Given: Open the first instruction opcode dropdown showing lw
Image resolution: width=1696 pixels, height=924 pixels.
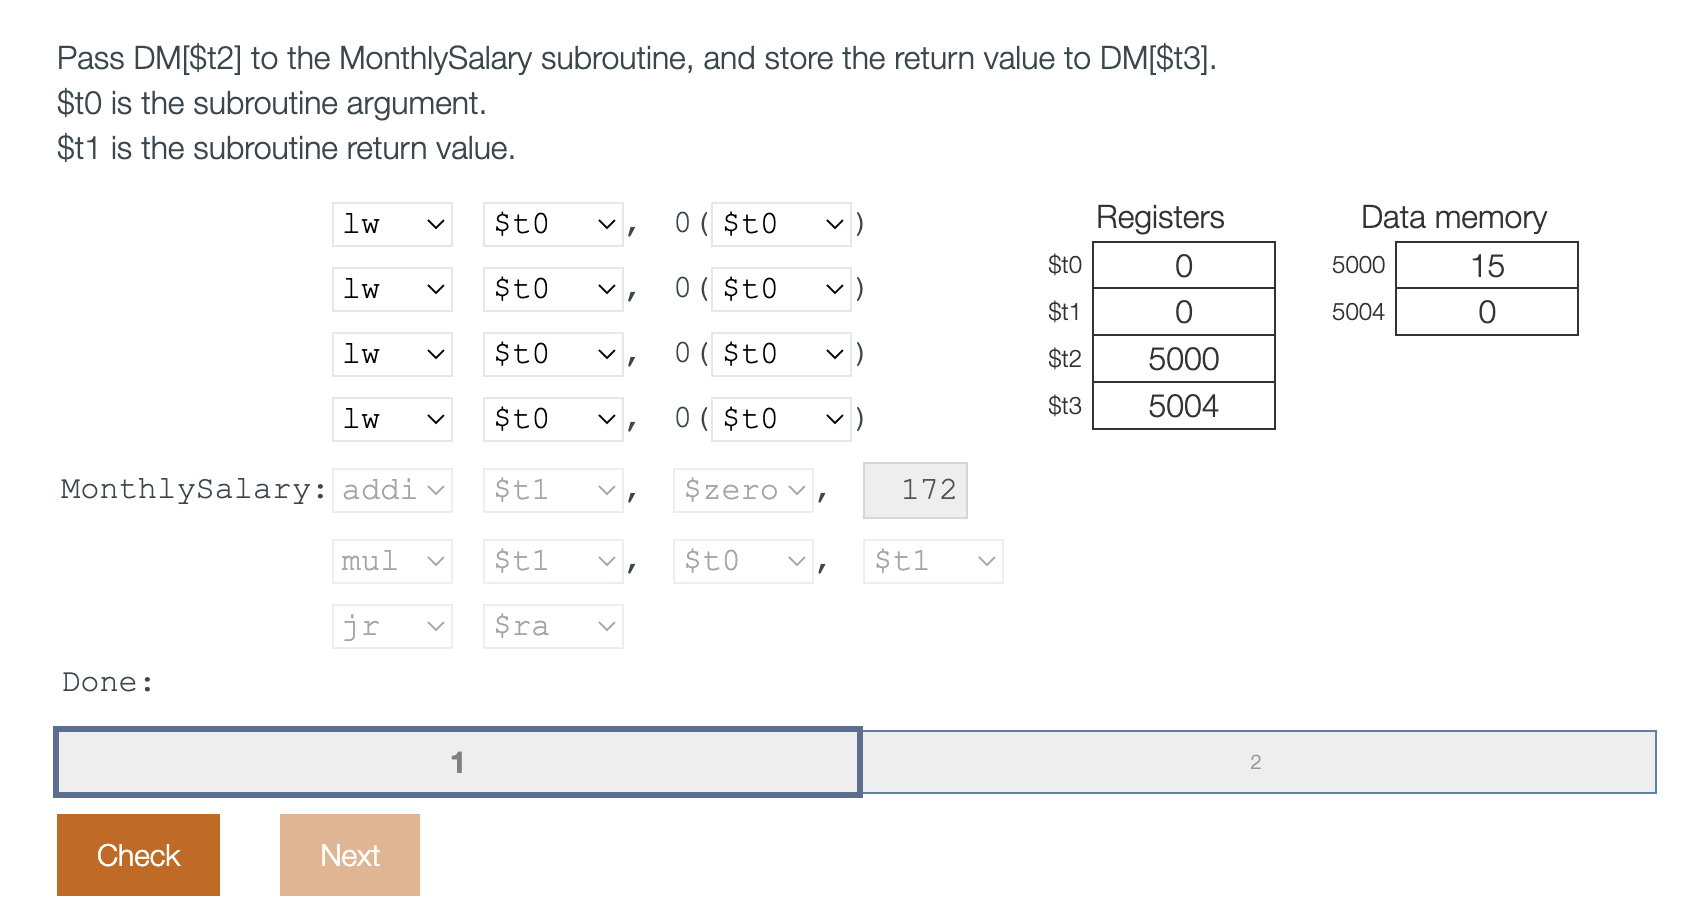Looking at the screenshot, I should pos(391,223).
